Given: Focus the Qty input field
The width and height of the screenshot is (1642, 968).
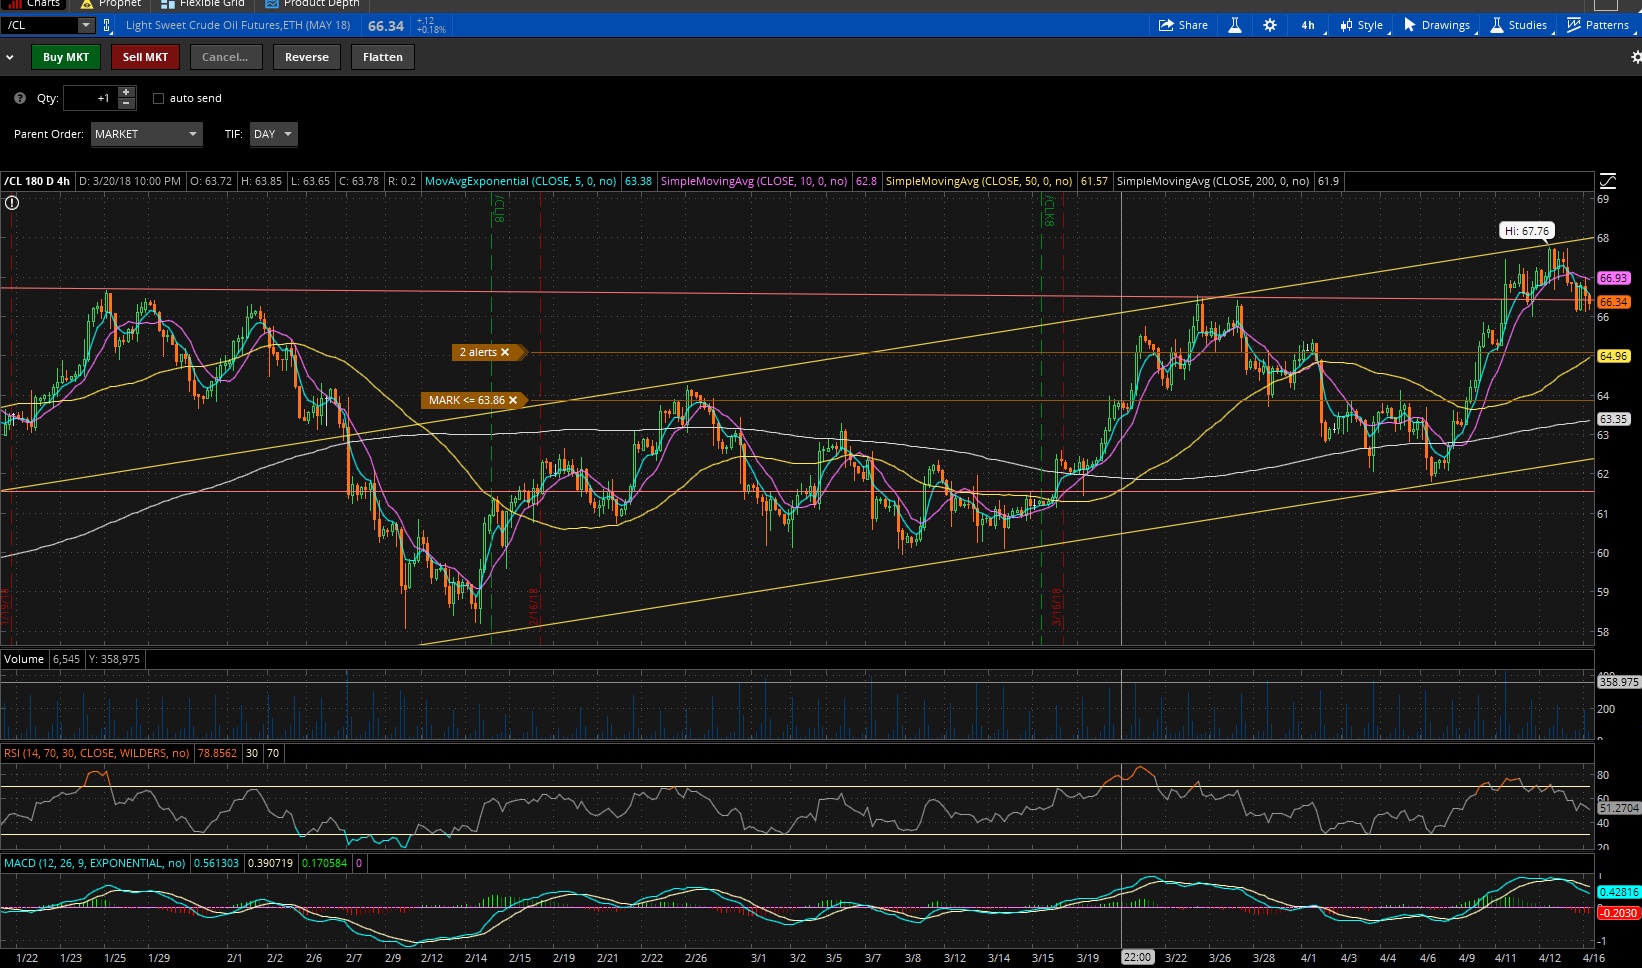Looking at the screenshot, I should pos(90,98).
